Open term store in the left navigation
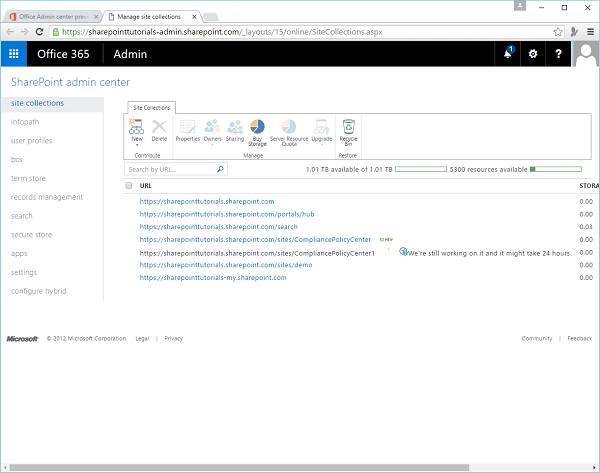The image size is (600, 473). 27,178
